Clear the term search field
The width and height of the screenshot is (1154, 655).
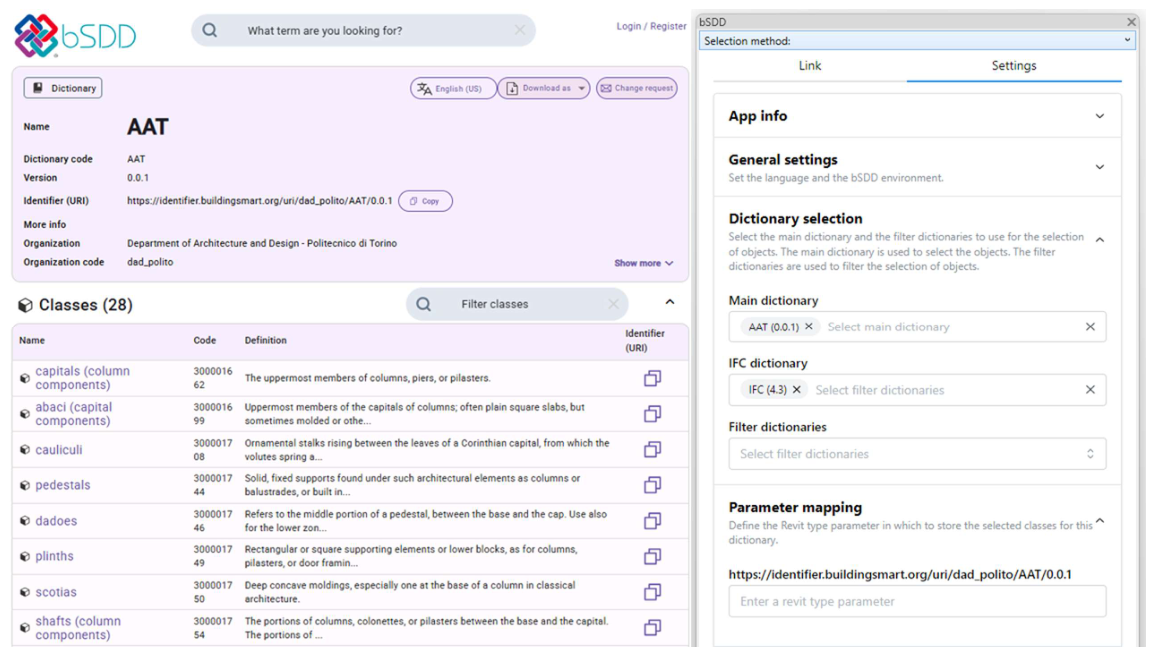[520, 30]
